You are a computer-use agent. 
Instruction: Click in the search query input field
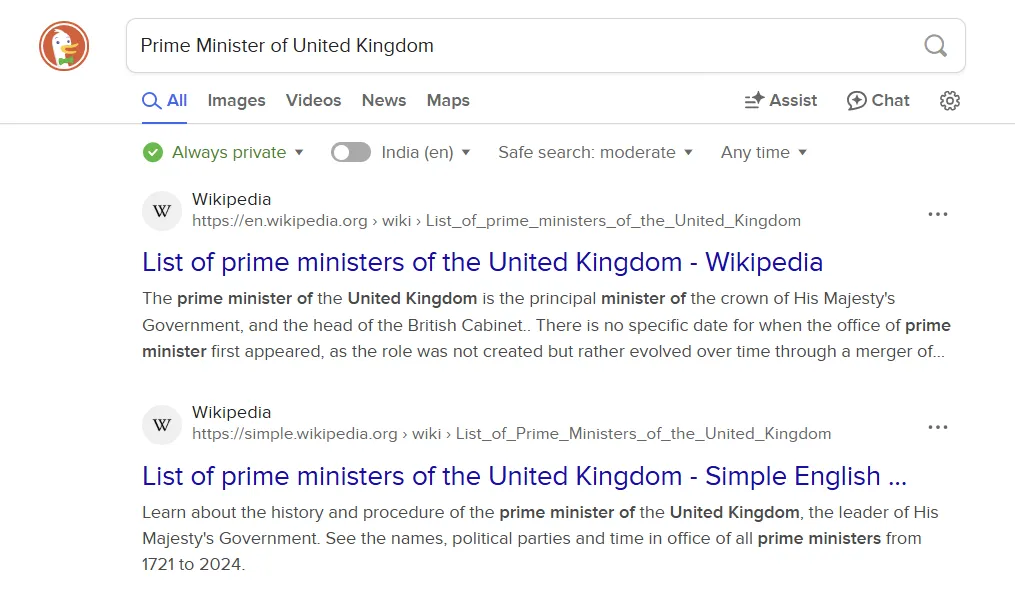[520, 45]
